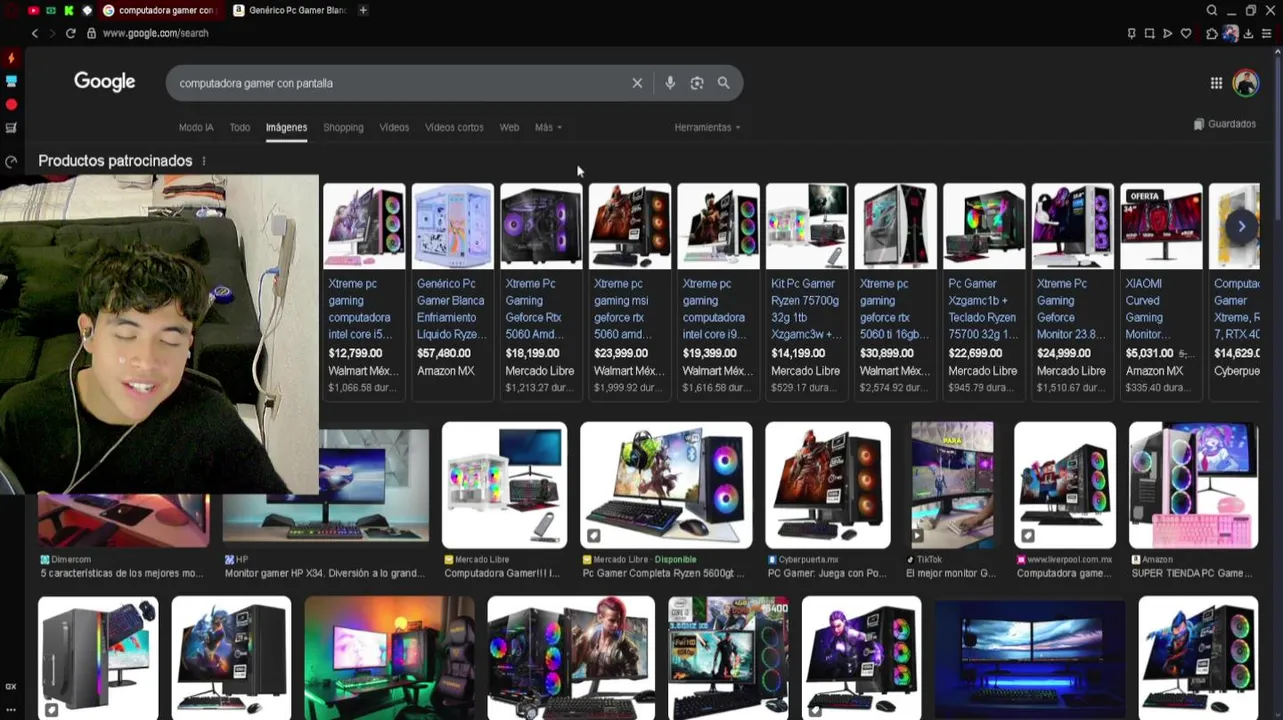Open the Kit Pc Gamer Ryzen $14,199.00 listing

[807, 290]
